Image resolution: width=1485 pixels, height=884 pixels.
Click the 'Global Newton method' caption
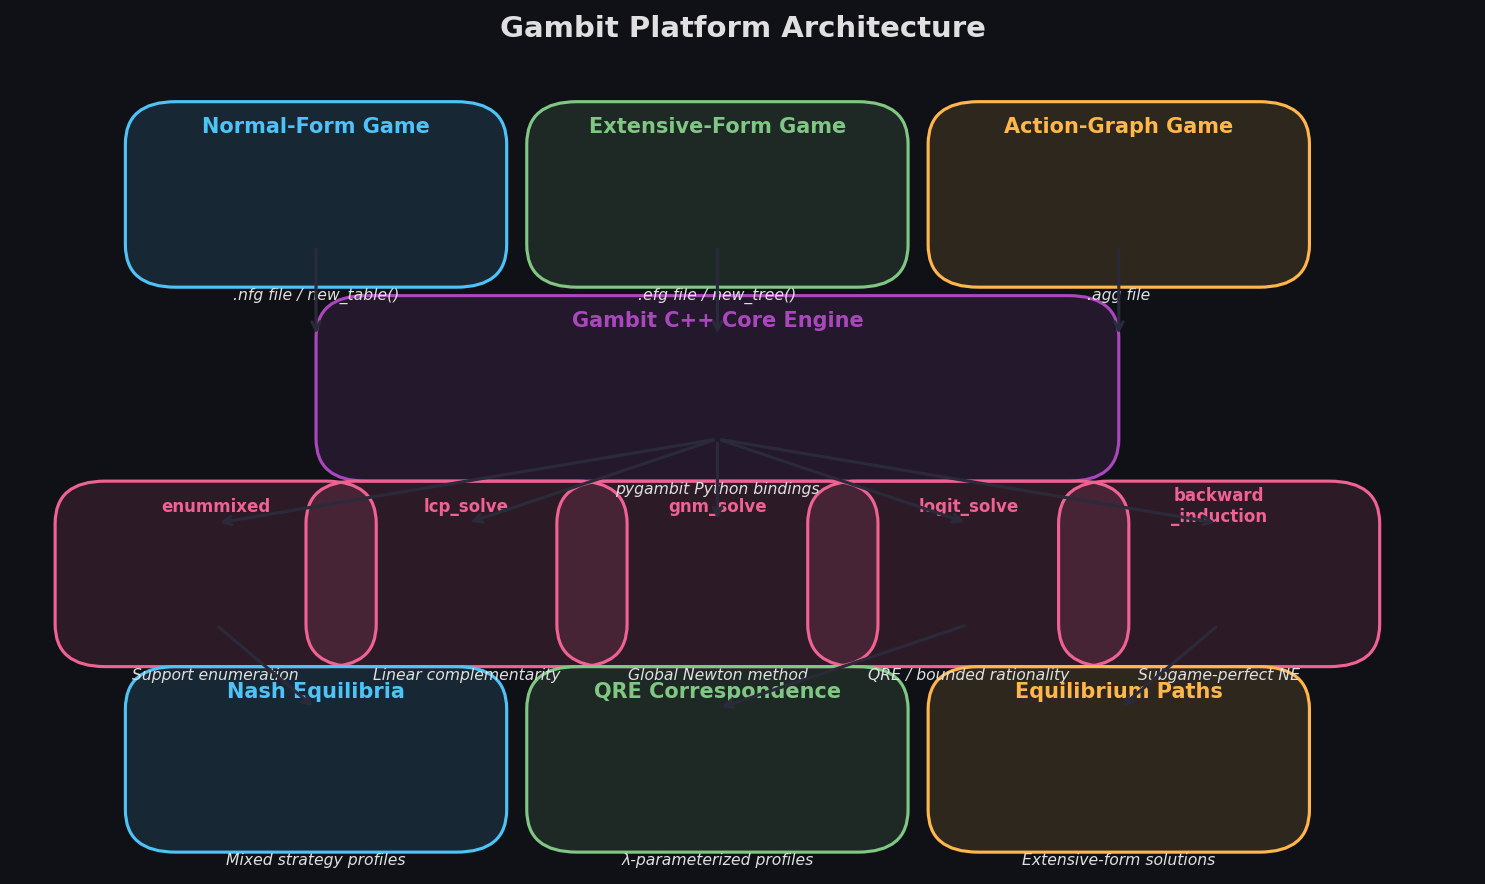click(717, 675)
